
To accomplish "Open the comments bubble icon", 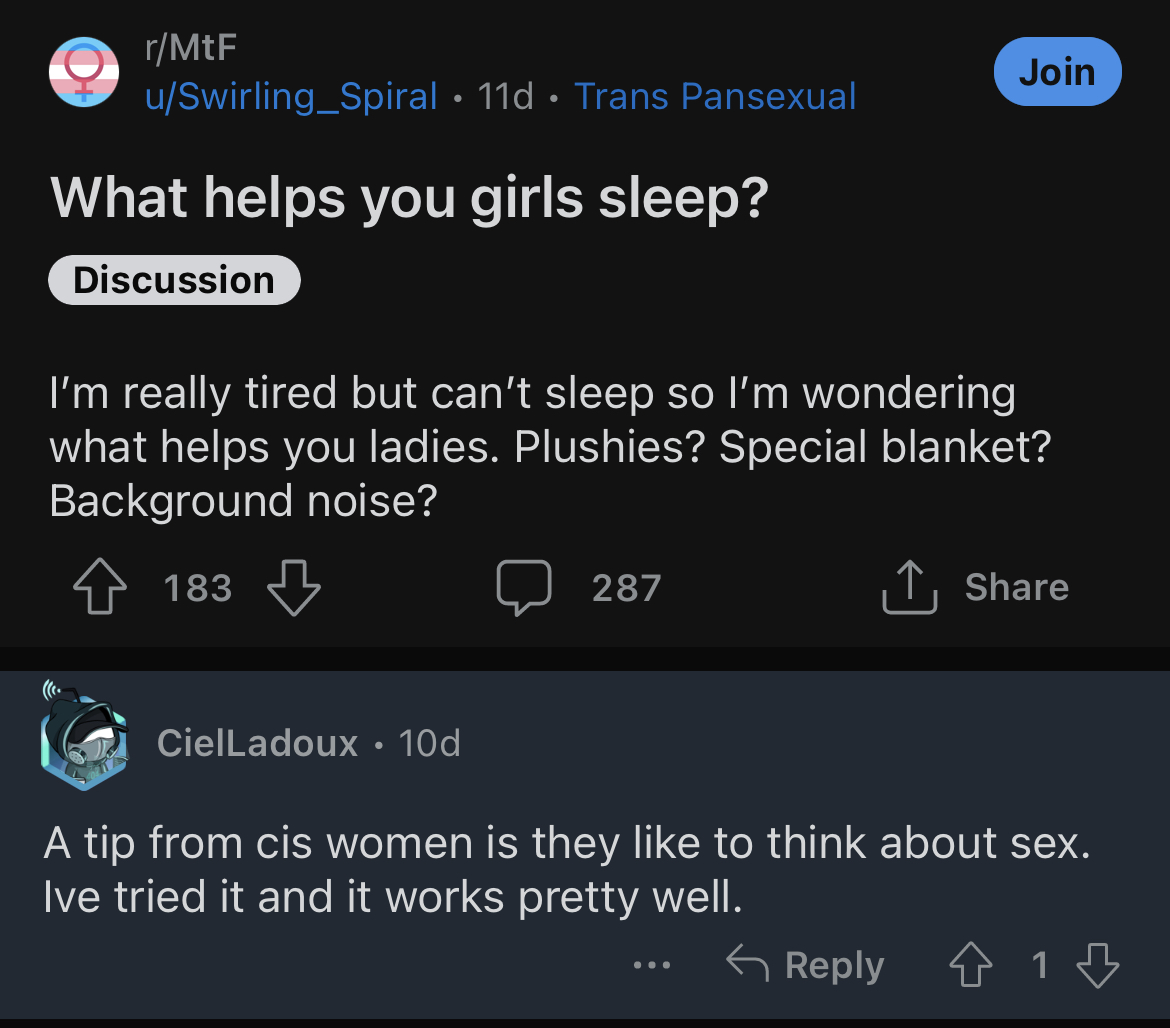I will (x=524, y=586).
